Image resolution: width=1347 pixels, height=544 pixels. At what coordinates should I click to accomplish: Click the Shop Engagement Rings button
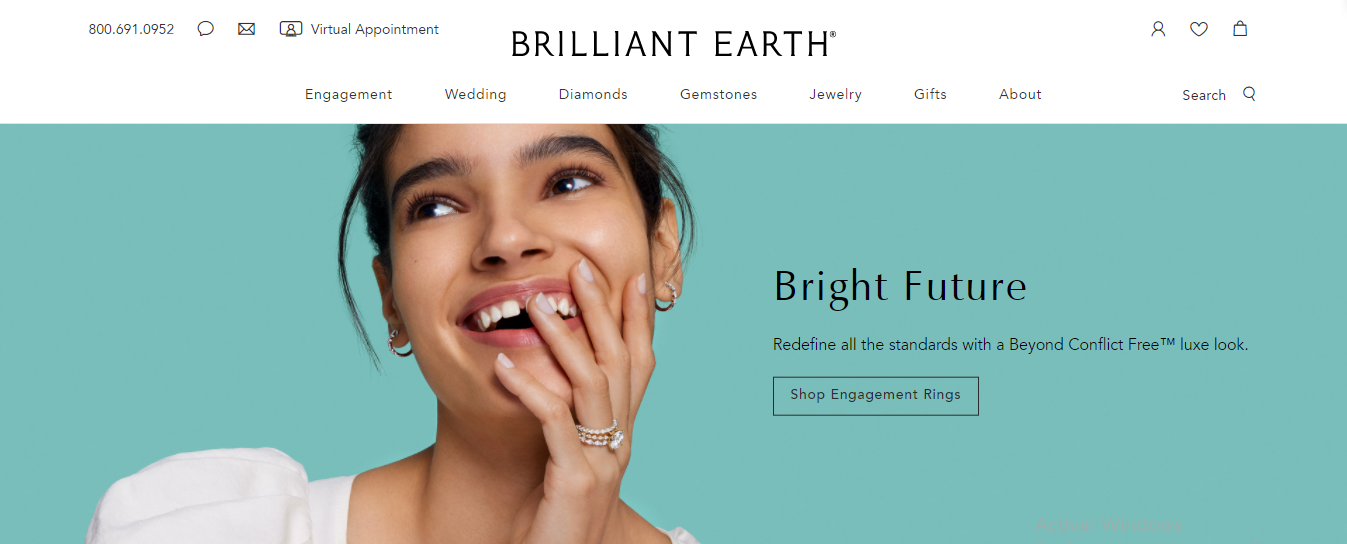pos(876,395)
